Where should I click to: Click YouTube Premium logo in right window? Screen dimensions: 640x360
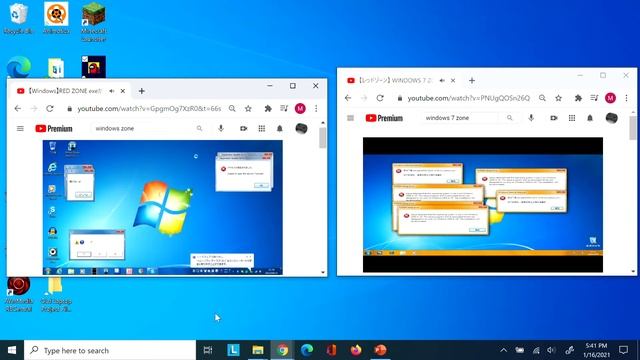pos(384,118)
